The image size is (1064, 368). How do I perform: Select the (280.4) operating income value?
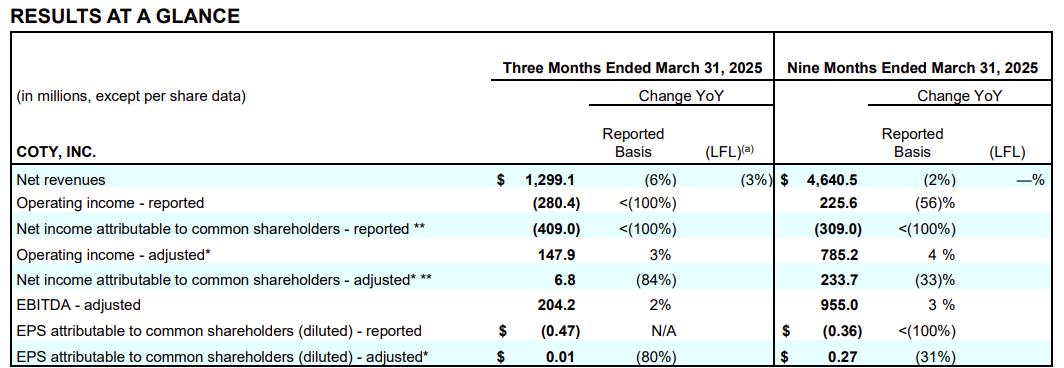pyautogui.click(x=556, y=202)
